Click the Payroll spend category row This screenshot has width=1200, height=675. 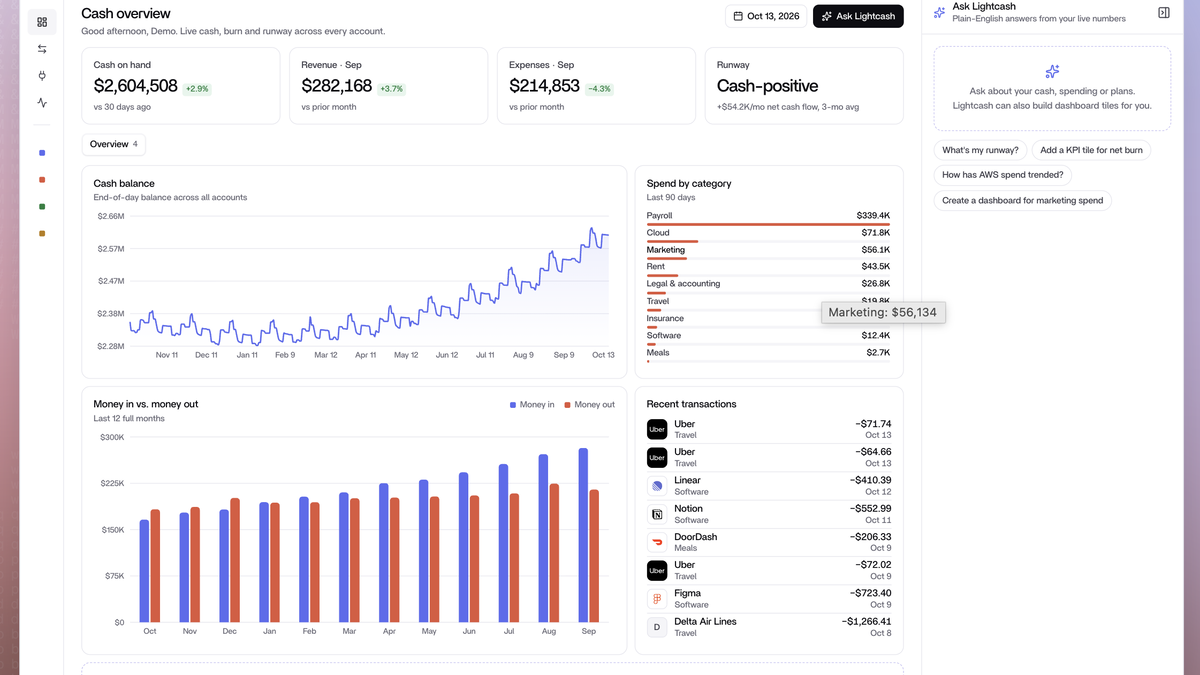click(x=768, y=218)
